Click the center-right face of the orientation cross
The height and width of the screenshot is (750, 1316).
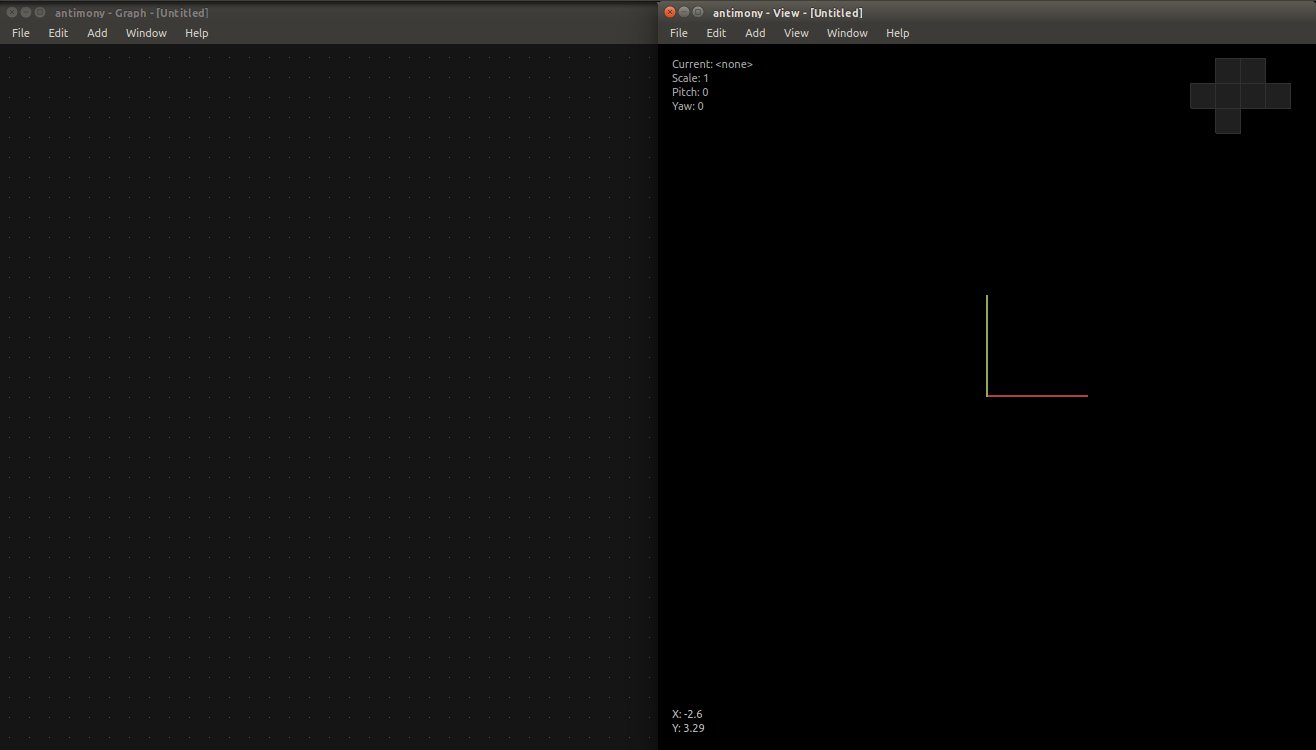click(1253, 96)
